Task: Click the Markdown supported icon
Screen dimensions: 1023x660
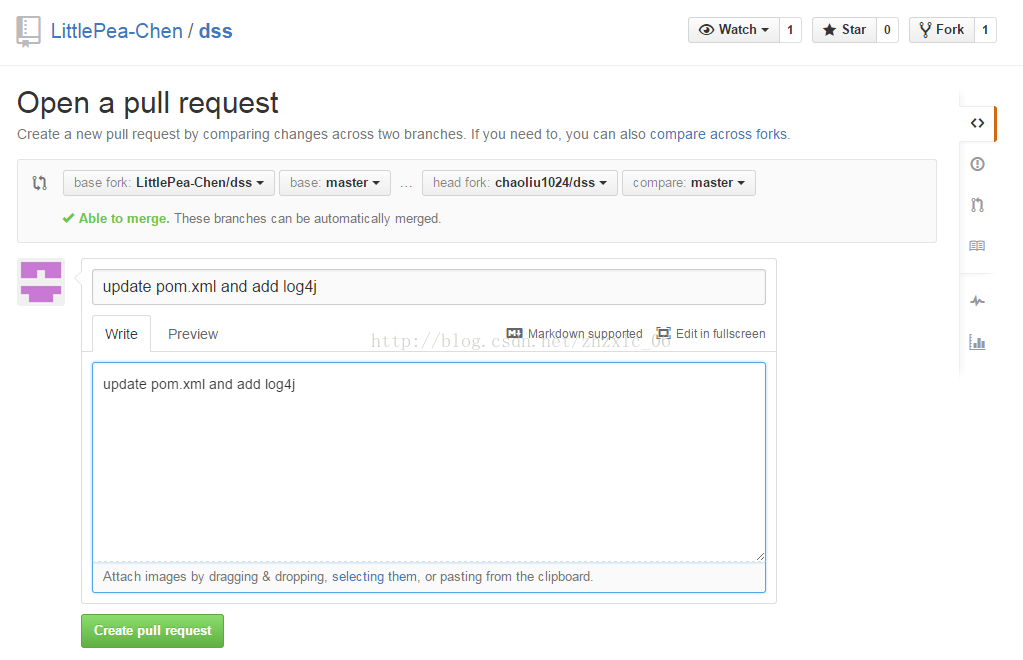Action: [x=514, y=333]
